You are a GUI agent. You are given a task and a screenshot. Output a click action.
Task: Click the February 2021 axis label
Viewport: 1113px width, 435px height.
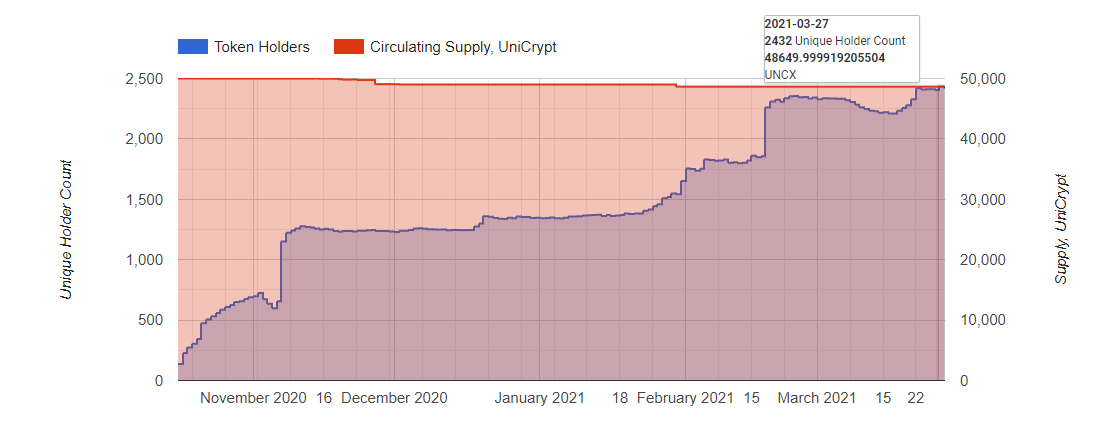point(685,398)
